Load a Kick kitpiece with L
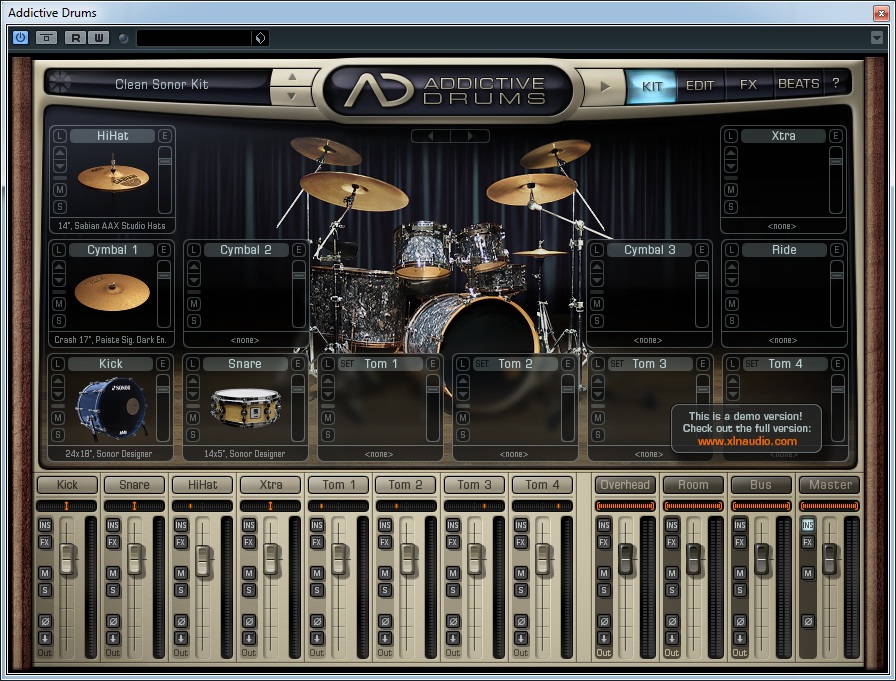 point(58,364)
